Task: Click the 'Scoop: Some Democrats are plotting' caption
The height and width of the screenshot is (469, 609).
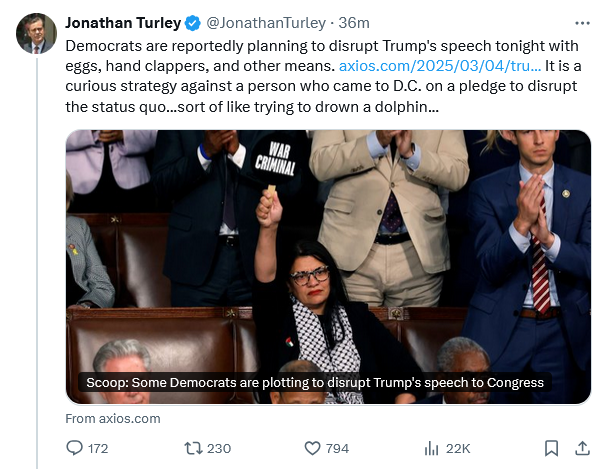Action: (x=311, y=383)
